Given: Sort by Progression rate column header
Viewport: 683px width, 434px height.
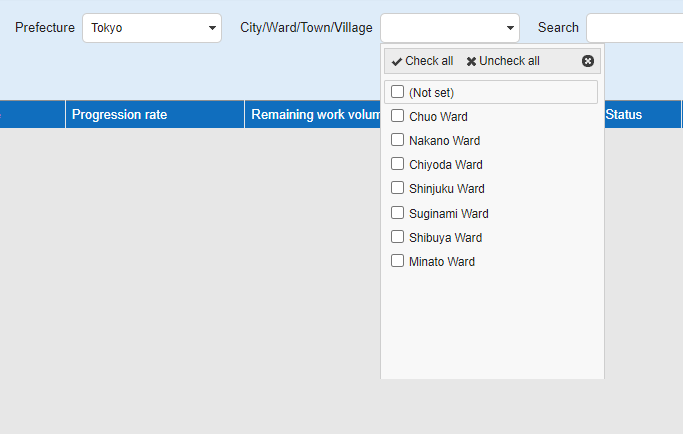Looking at the screenshot, I should (x=155, y=114).
